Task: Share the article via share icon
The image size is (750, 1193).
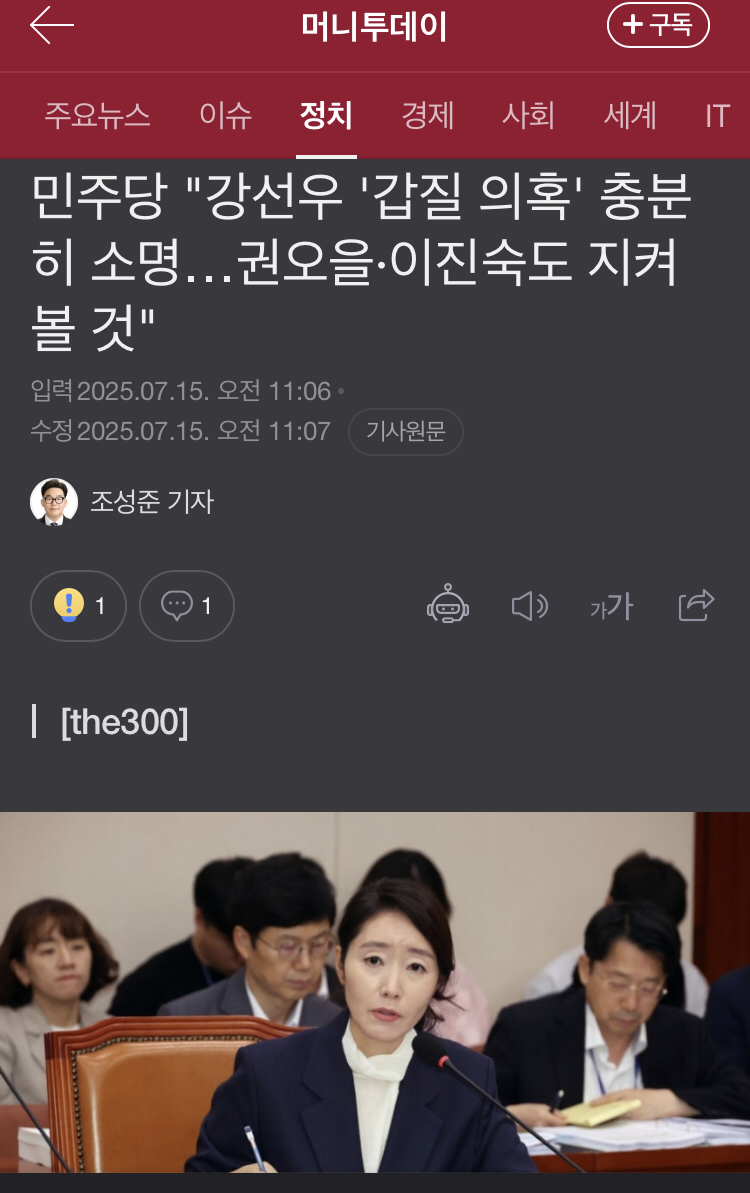Action: pos(696,605)
